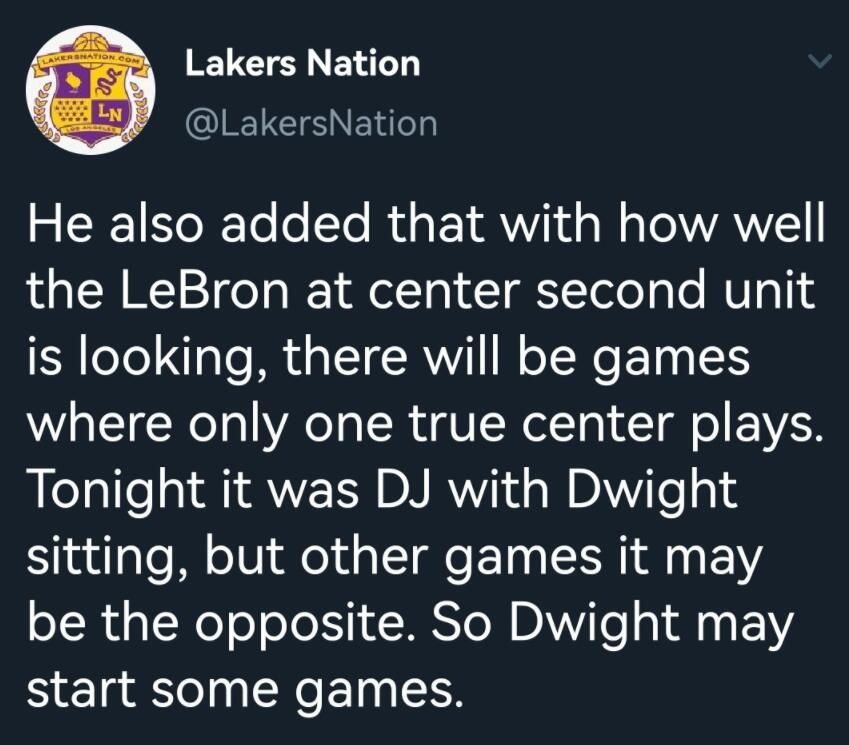
Task: Open the Lakers Nation profile picture
Action: tap(90, 89)
